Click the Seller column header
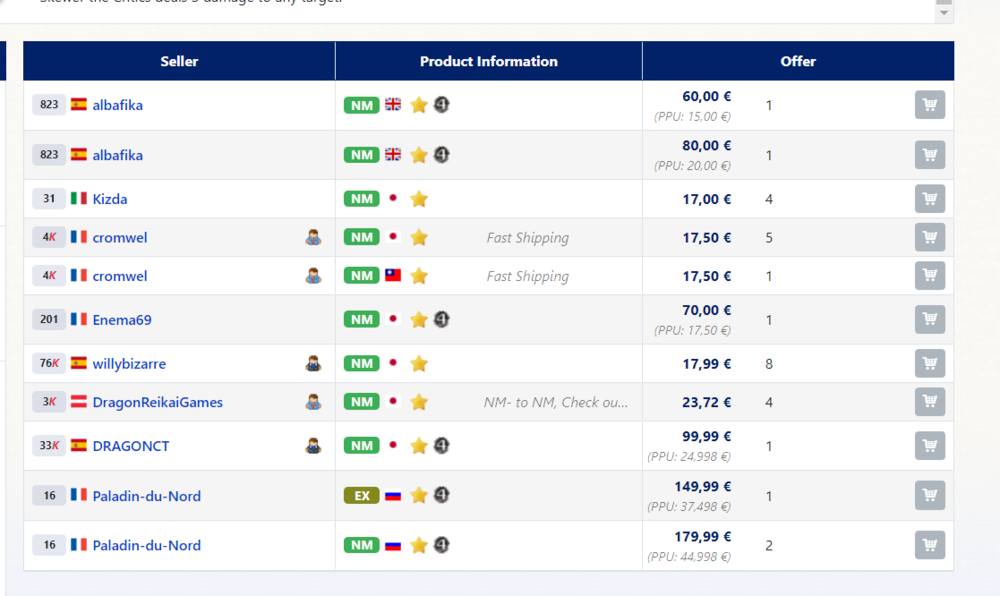Viewport: 1000px width, 596px height. [179, 61]
